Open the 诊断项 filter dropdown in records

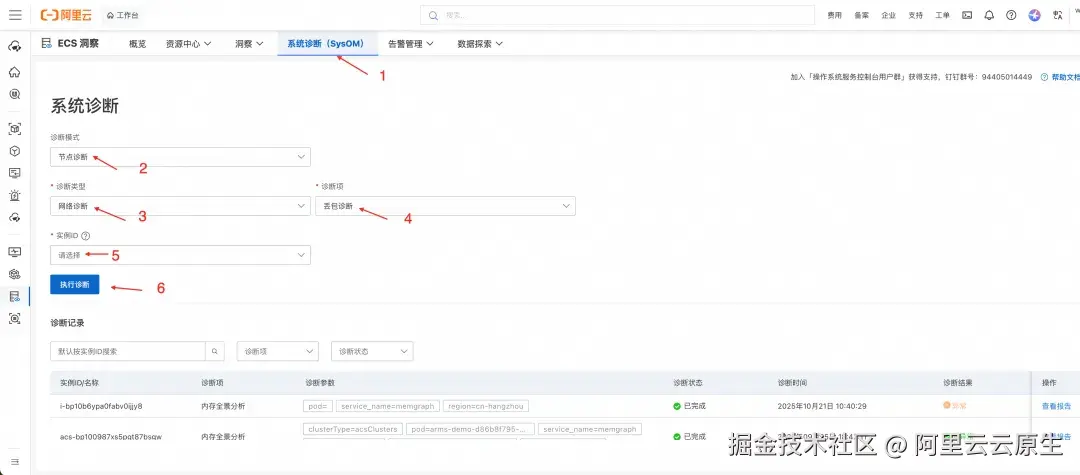pos(278,351)
